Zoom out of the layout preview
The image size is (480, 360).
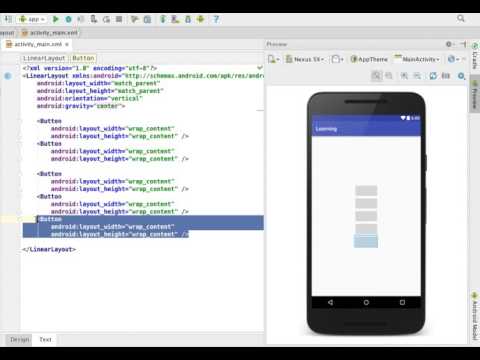tap(417, 76)
